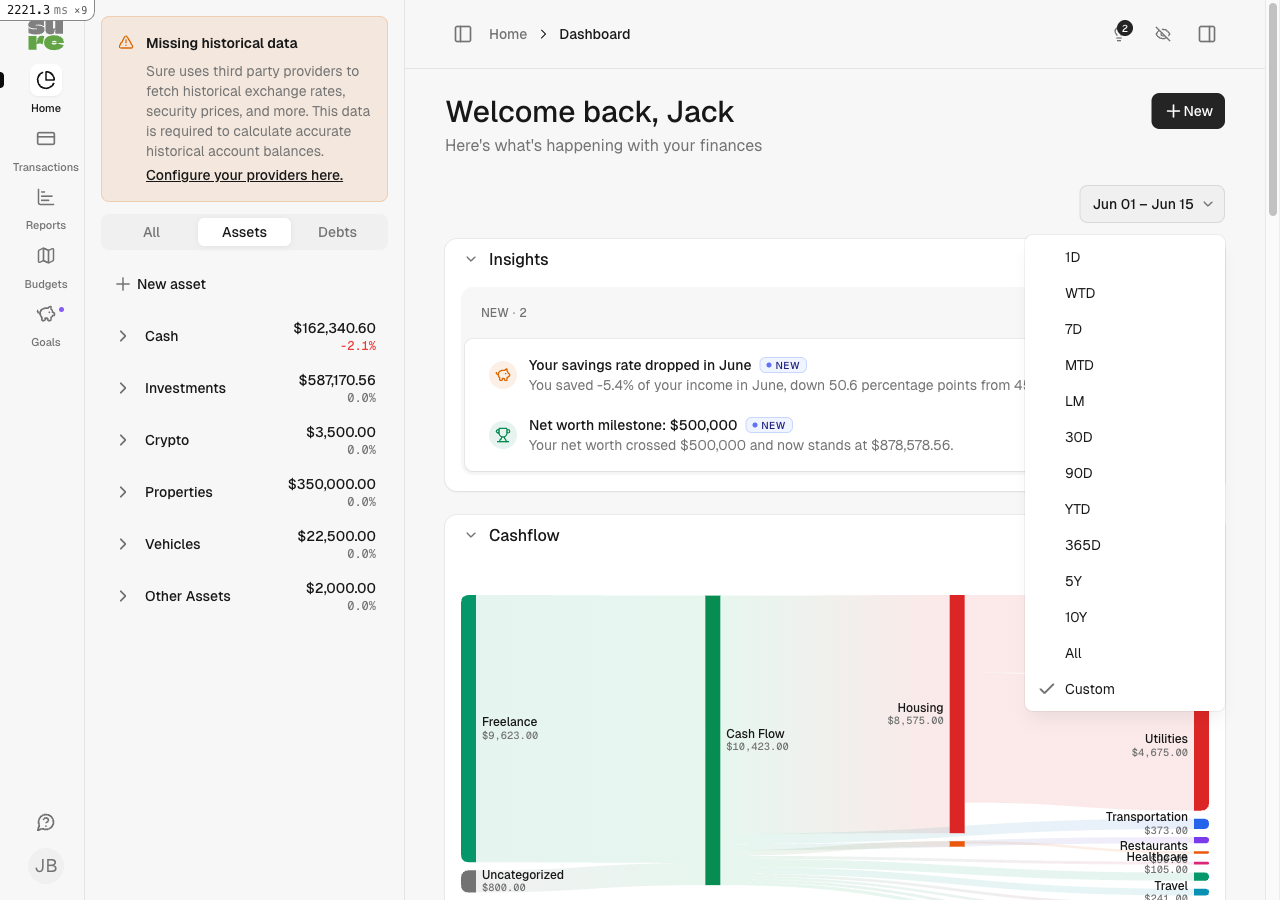
Task: Expand the Other Assets group
Action: pyautogui.click(x=123, y=596)
